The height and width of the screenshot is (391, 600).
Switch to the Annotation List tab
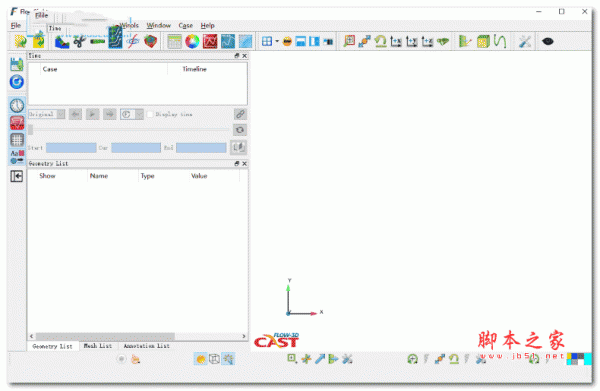[147, 346]
